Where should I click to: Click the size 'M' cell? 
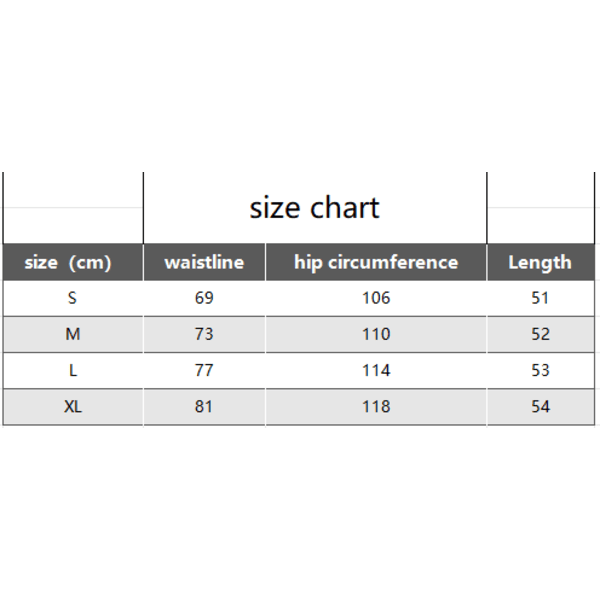pos(73,334)
